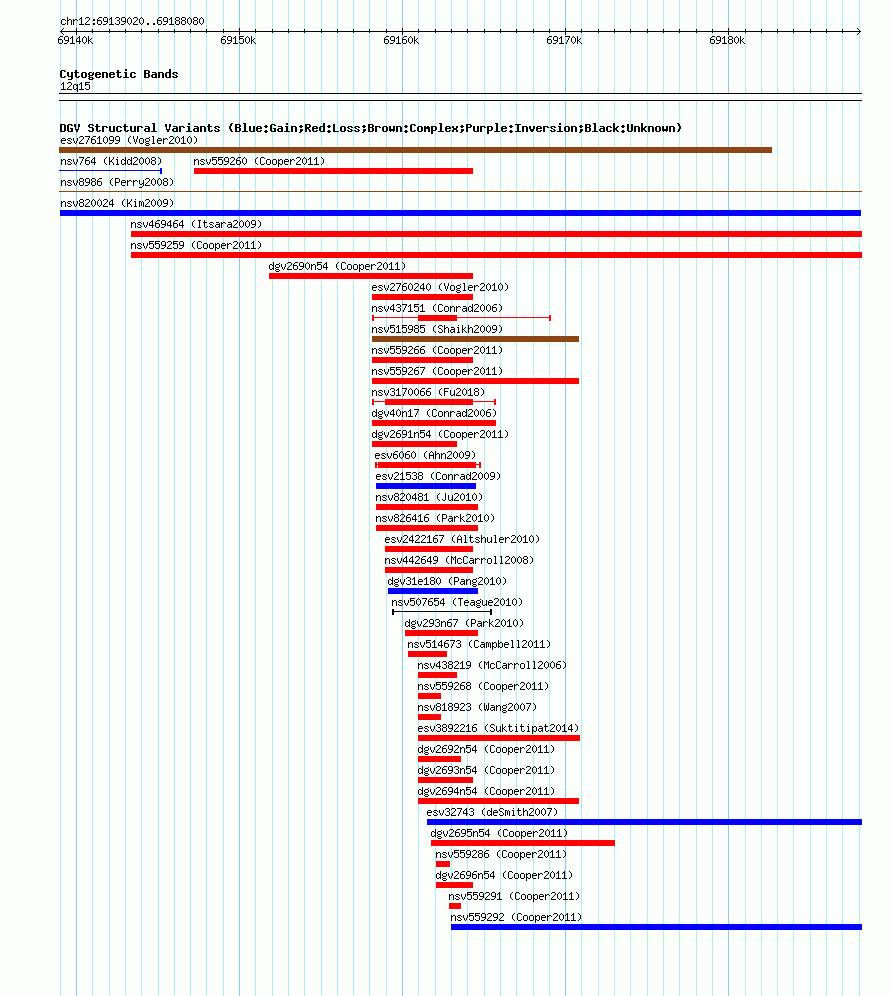Click nsv559292 (Cooper2011) label

point(516,917)
